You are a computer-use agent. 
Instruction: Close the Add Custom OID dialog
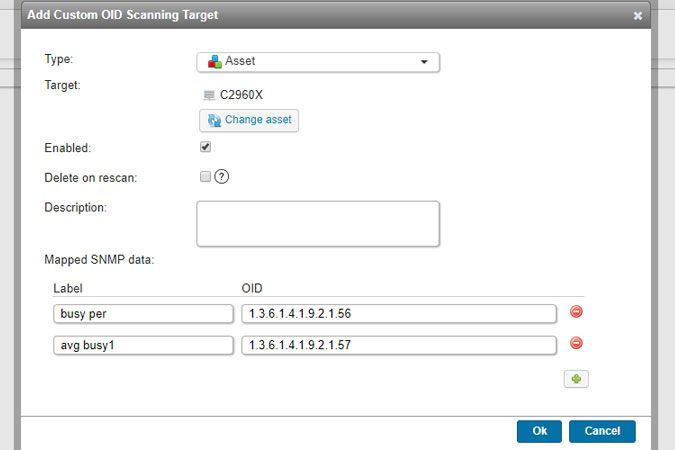tap(637, 16)
